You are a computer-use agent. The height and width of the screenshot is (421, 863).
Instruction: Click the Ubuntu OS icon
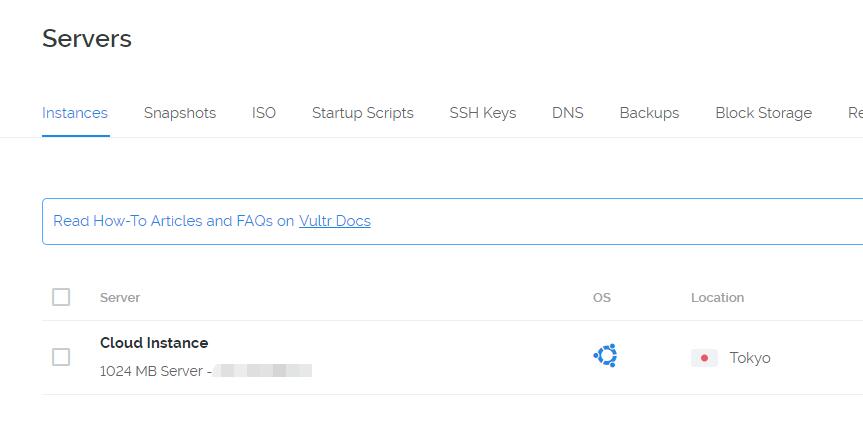click(605, 356)
